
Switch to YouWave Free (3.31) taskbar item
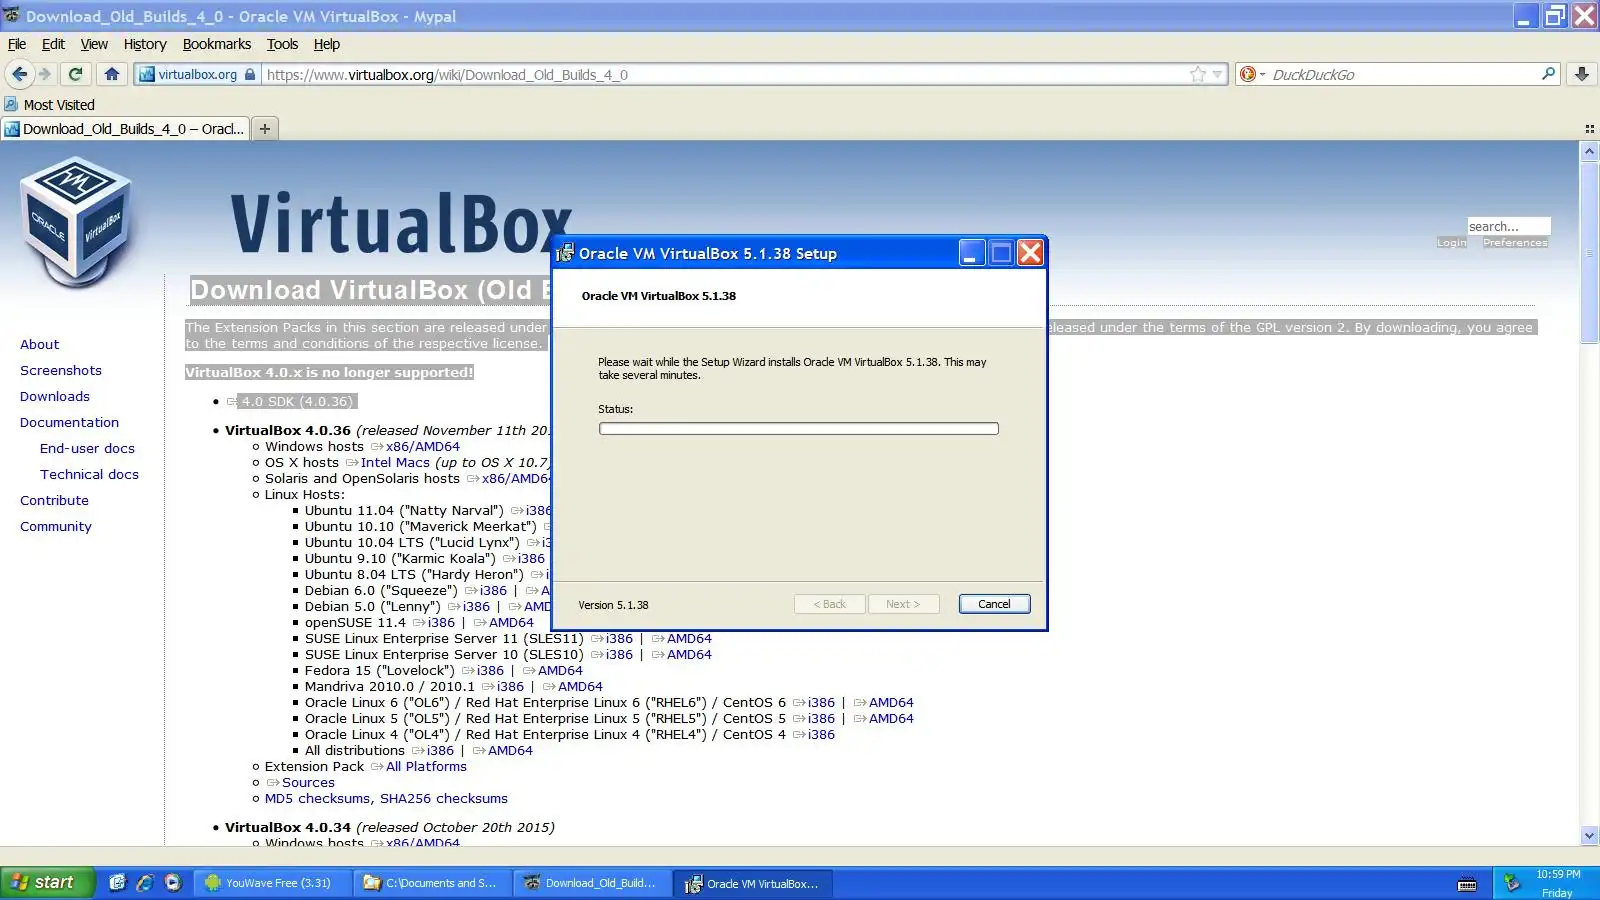[x=274, y=883]
